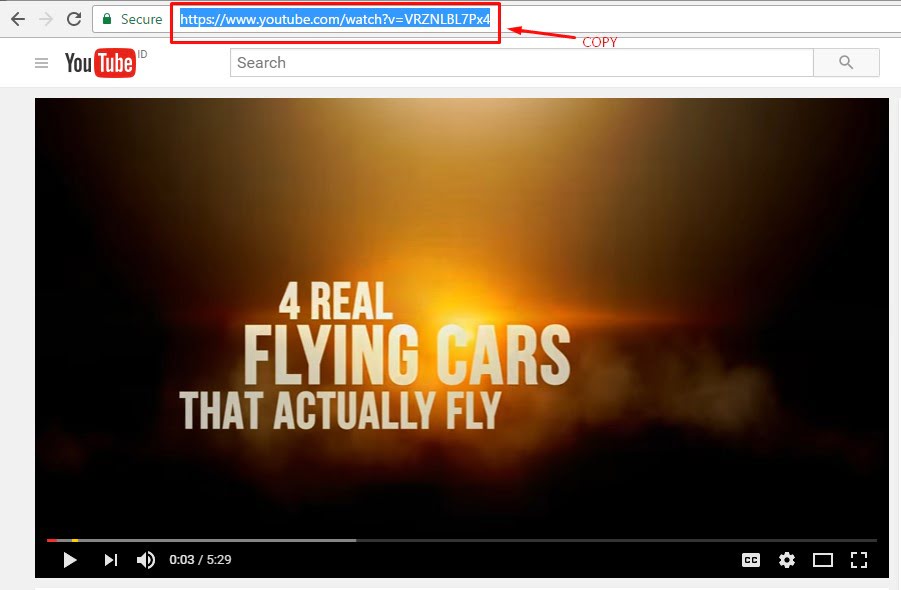Toggle closed captions CC button

pos(751,560)
